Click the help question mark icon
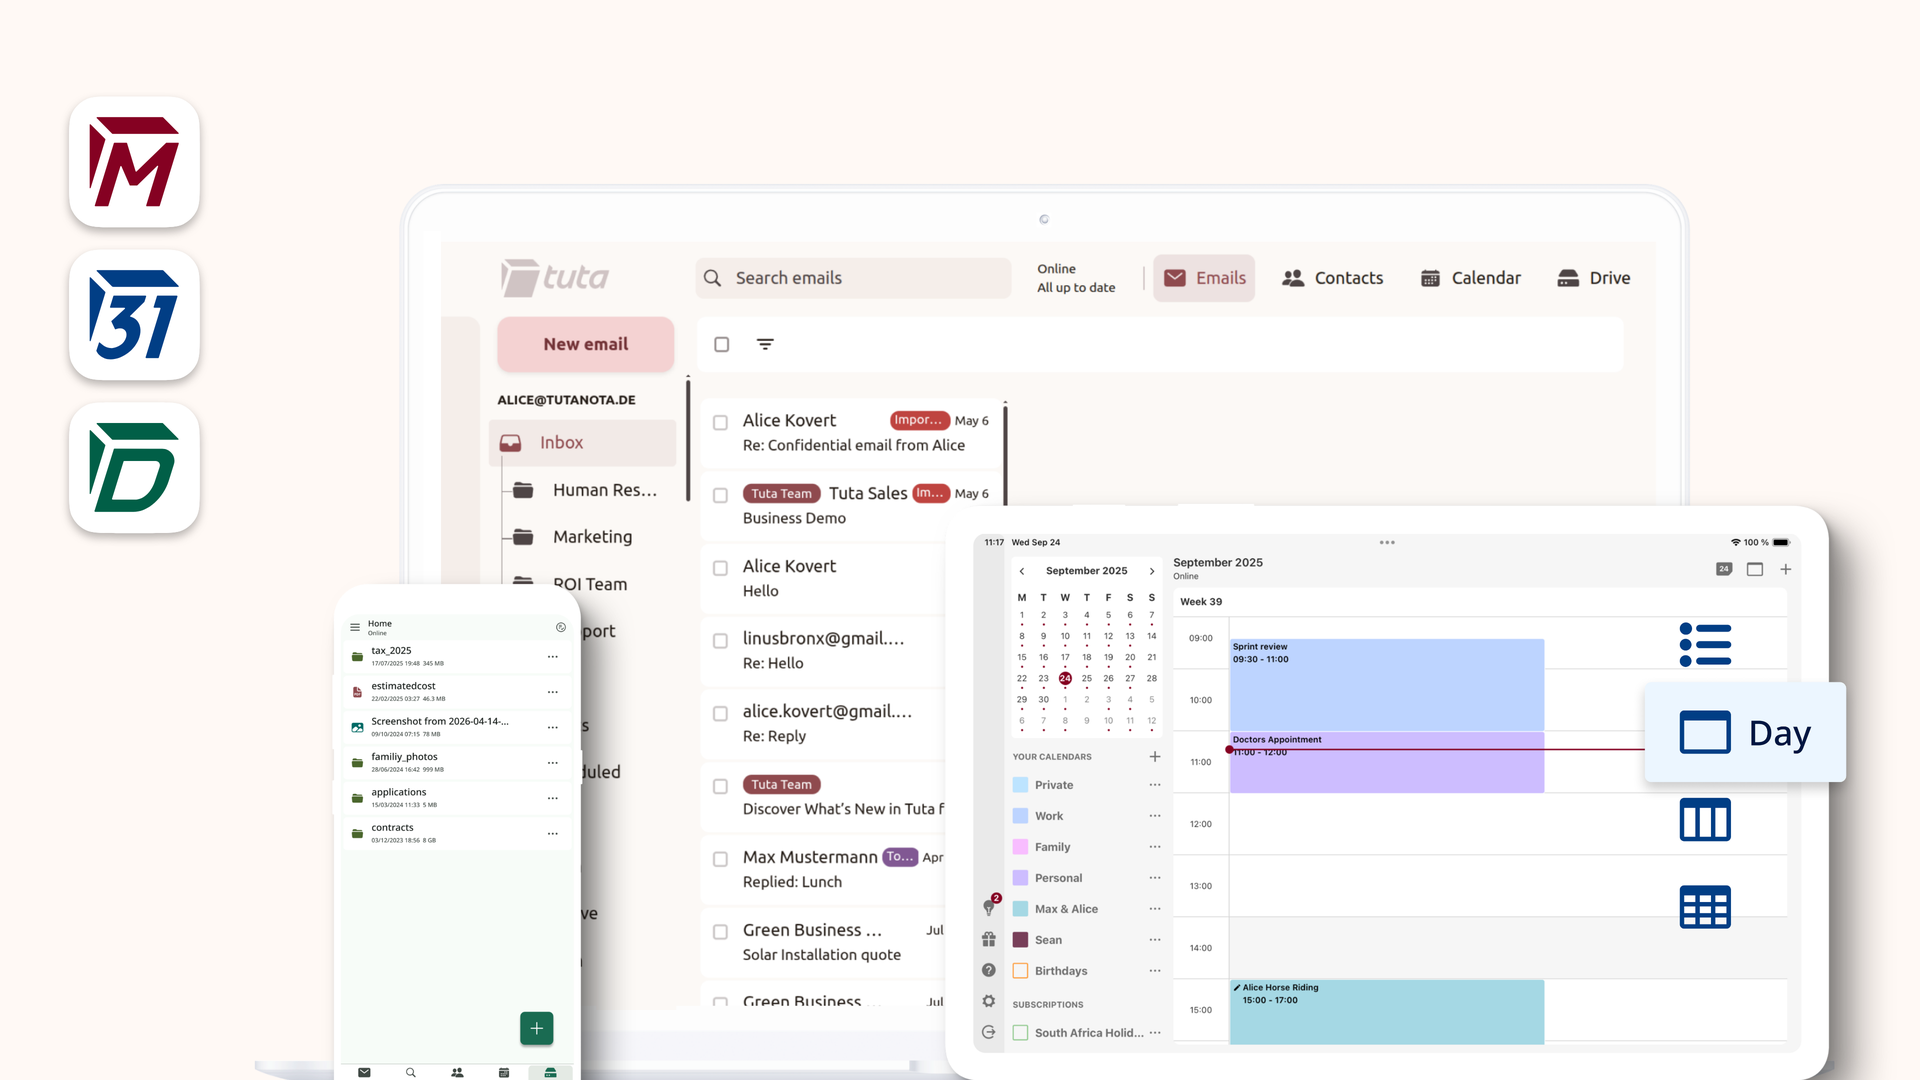The height and width of the screenshot is (1080, 1920). point(989,970)
